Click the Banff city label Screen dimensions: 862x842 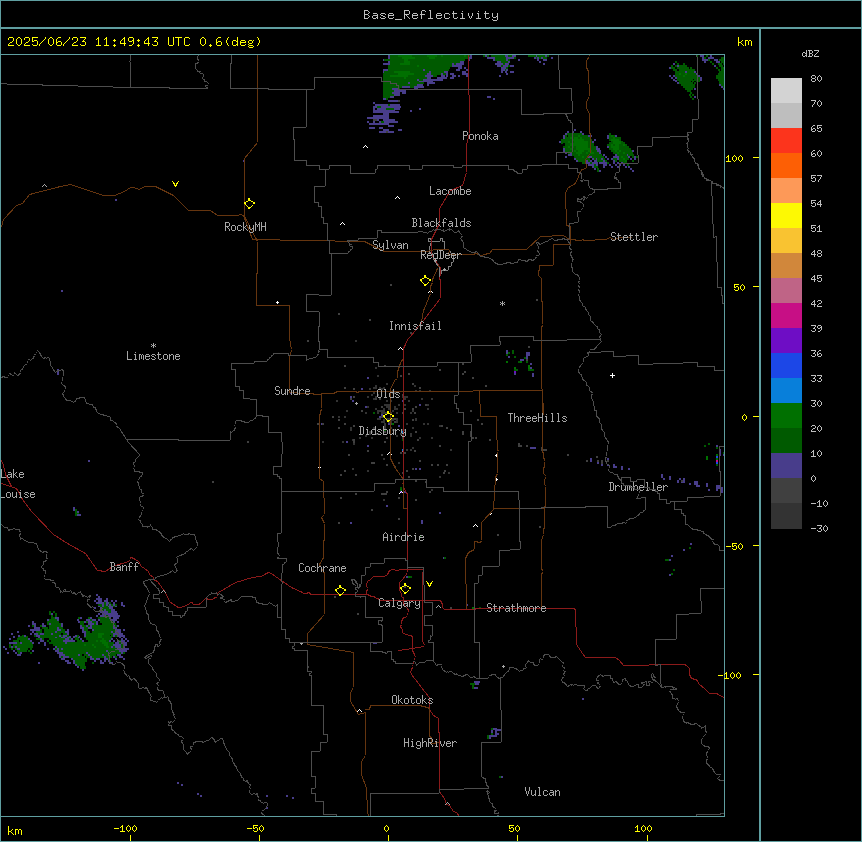pos(124,567)
